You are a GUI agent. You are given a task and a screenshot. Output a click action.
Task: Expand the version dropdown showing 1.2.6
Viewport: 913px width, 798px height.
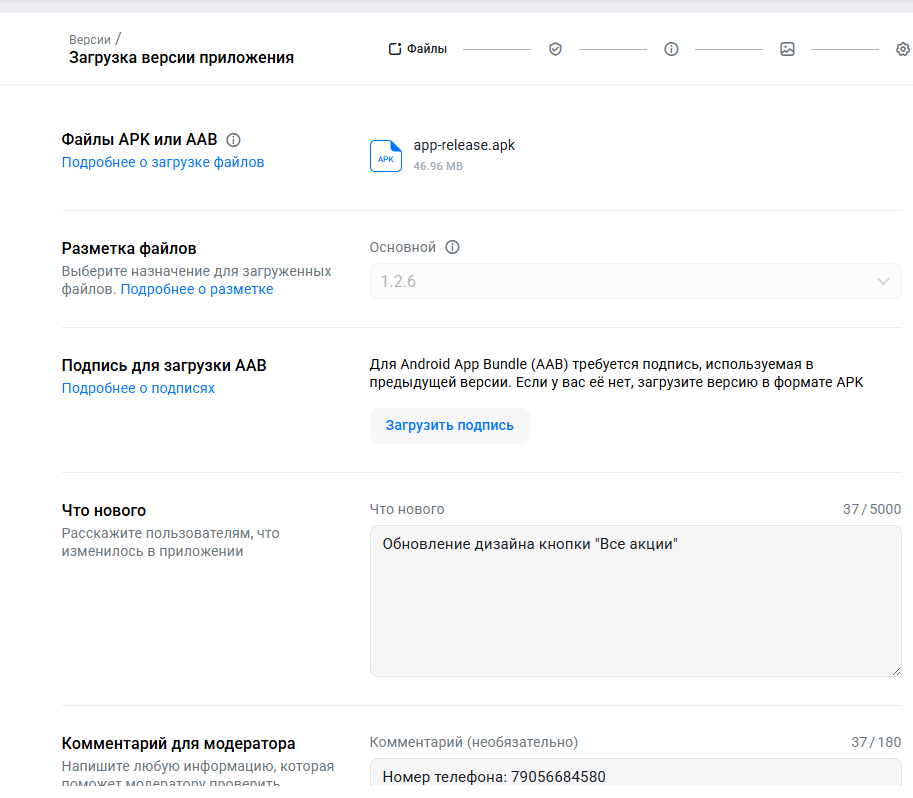point(883,281)
